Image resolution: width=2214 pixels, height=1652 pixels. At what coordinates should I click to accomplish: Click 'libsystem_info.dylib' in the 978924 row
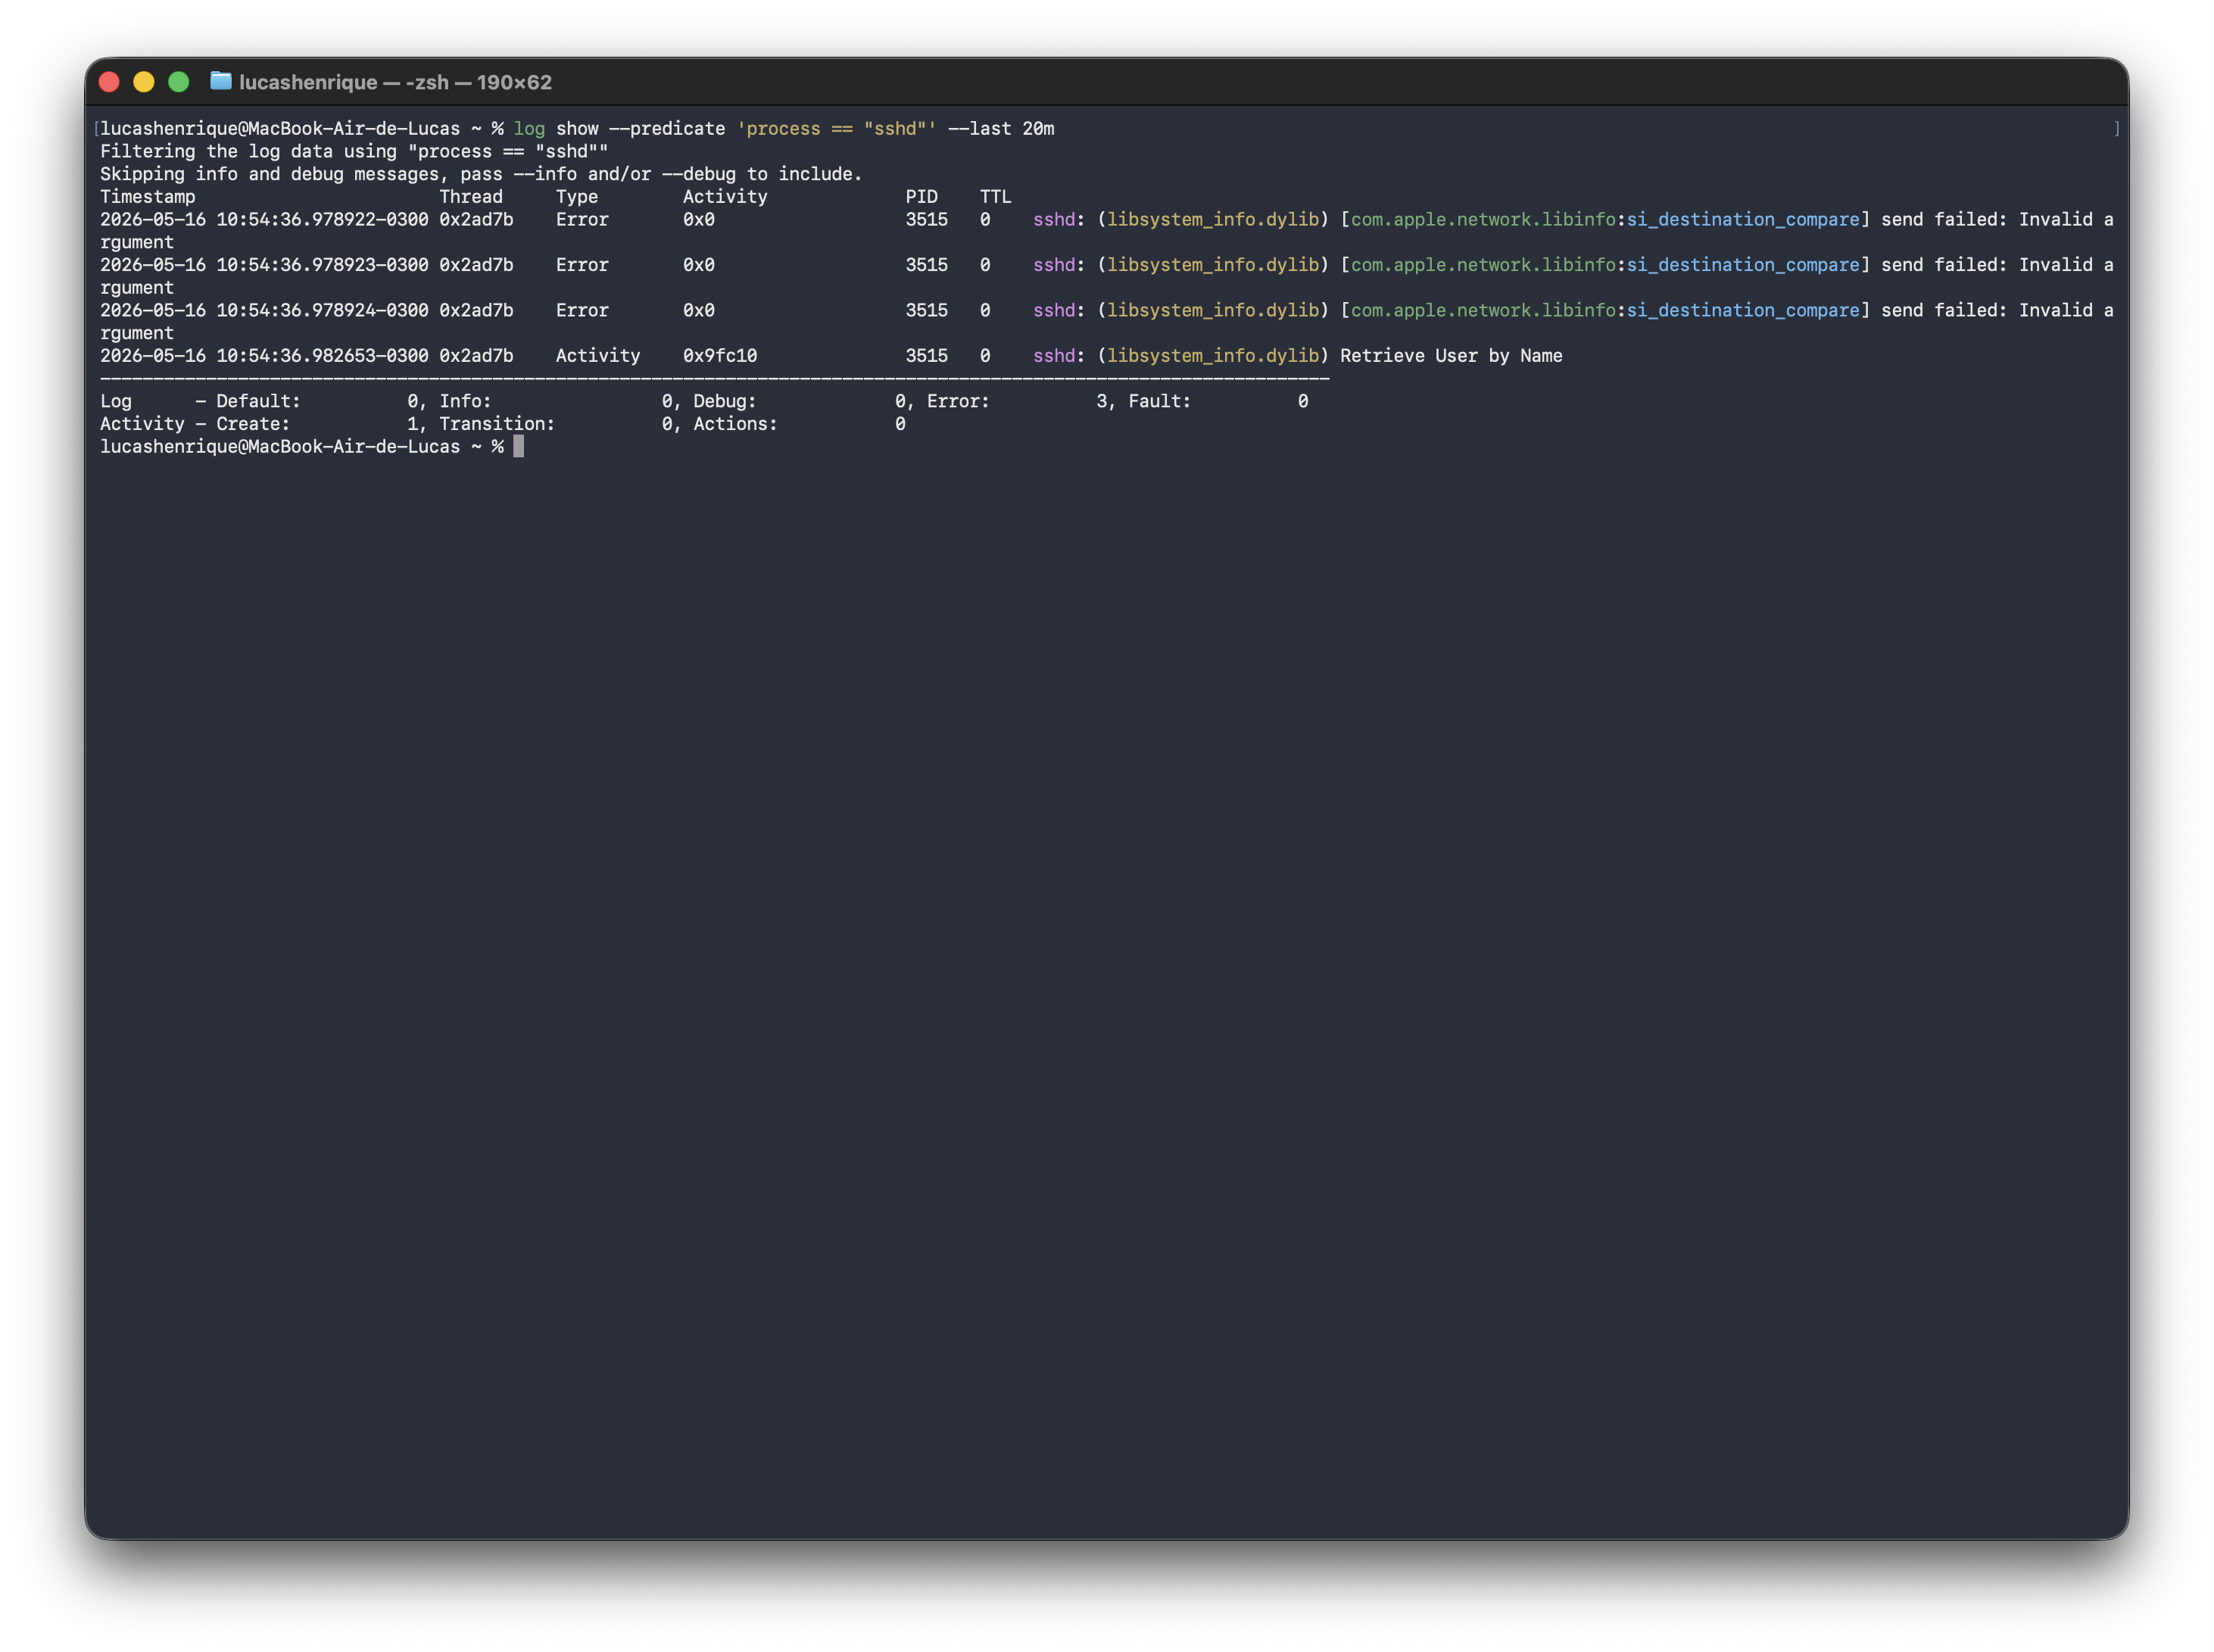pyautogui.click(x=1213, y=310)
